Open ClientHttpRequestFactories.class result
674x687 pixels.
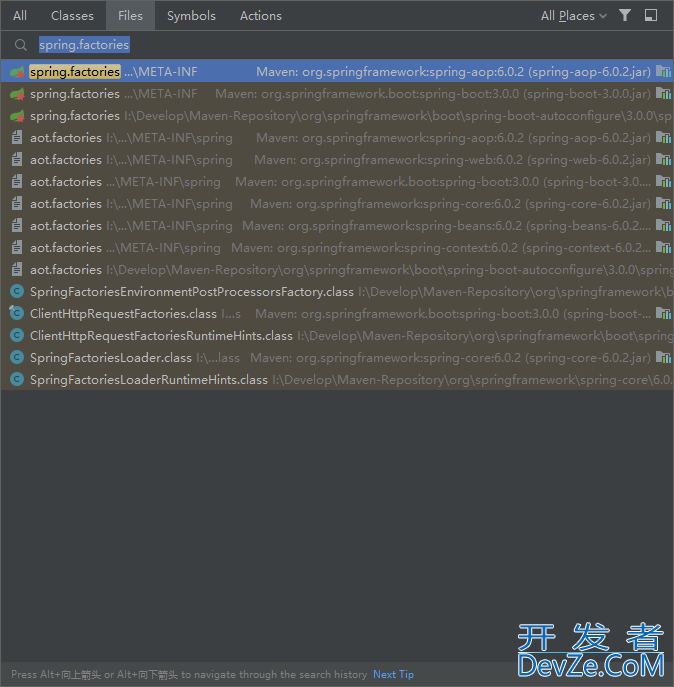pos(337,314)
